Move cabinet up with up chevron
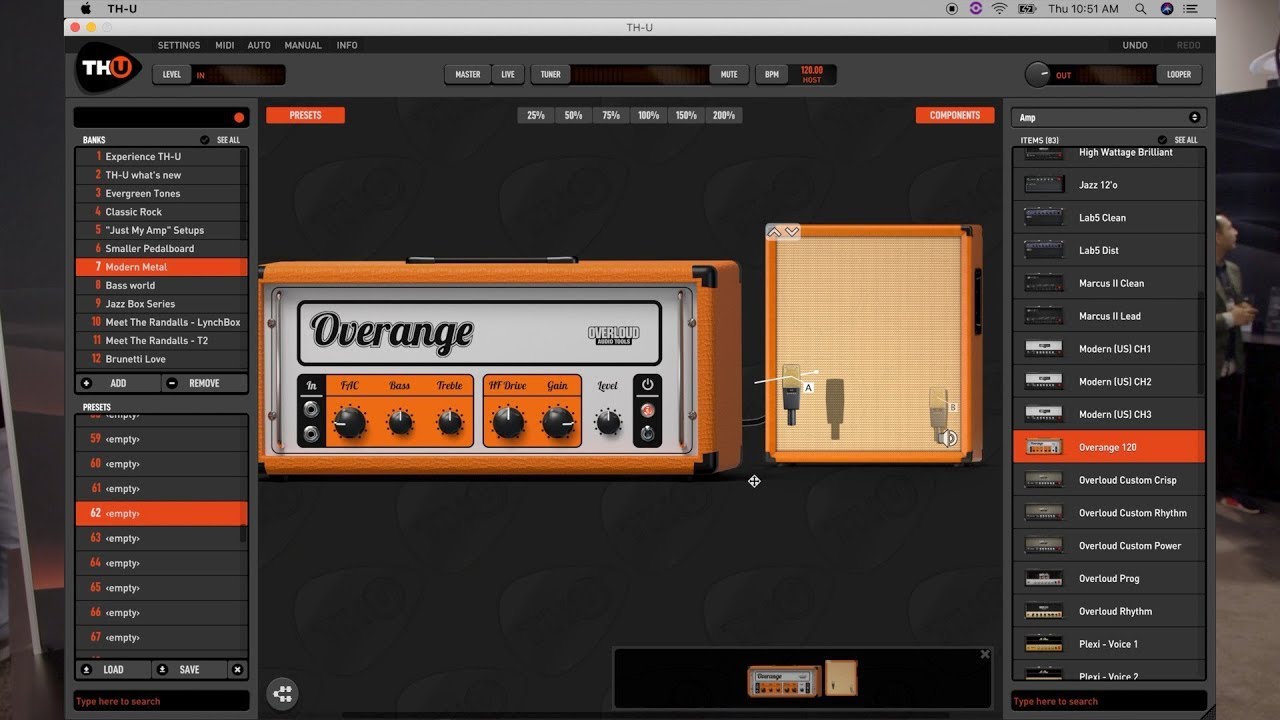Viewport: 1280px width, 720px height. (774, 232)
